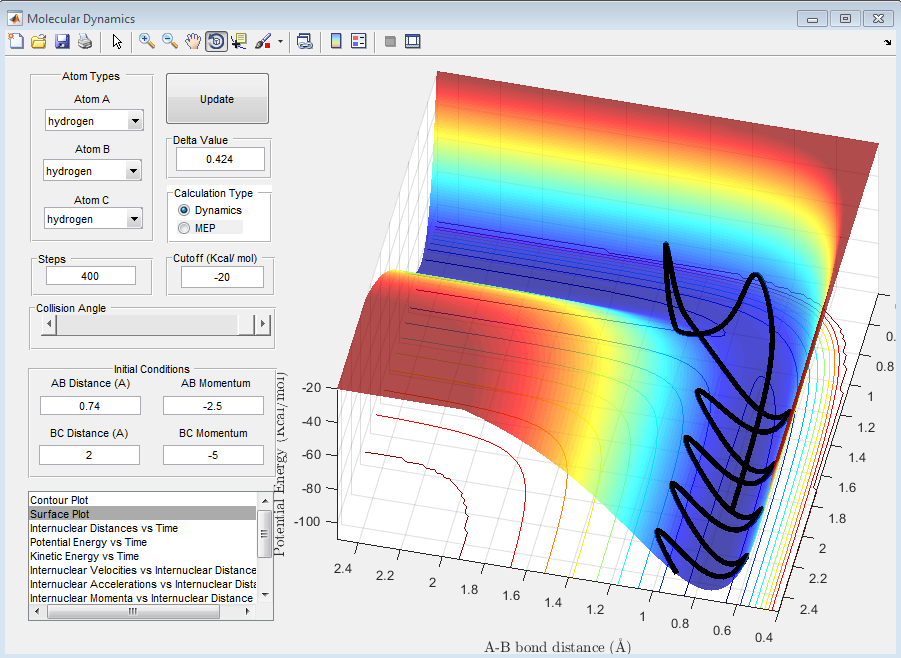Activate the Pan hand tool
901x658 pixels.
[193, 41]
